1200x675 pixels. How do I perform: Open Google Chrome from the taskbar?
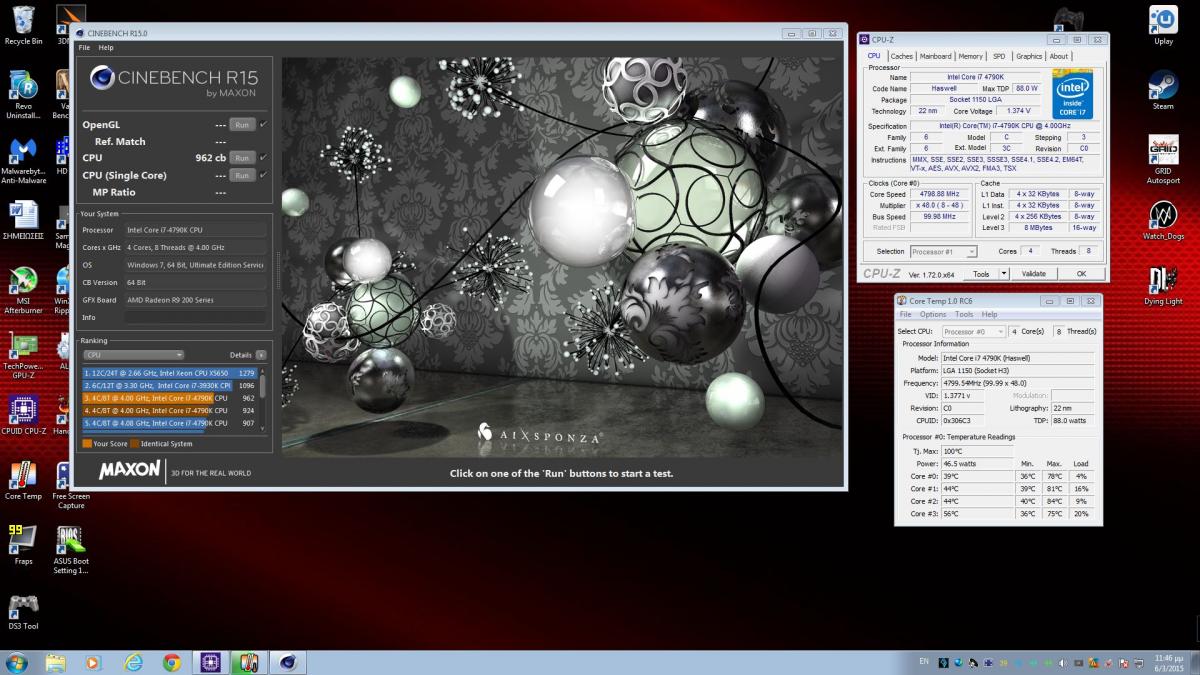point(172,662)
